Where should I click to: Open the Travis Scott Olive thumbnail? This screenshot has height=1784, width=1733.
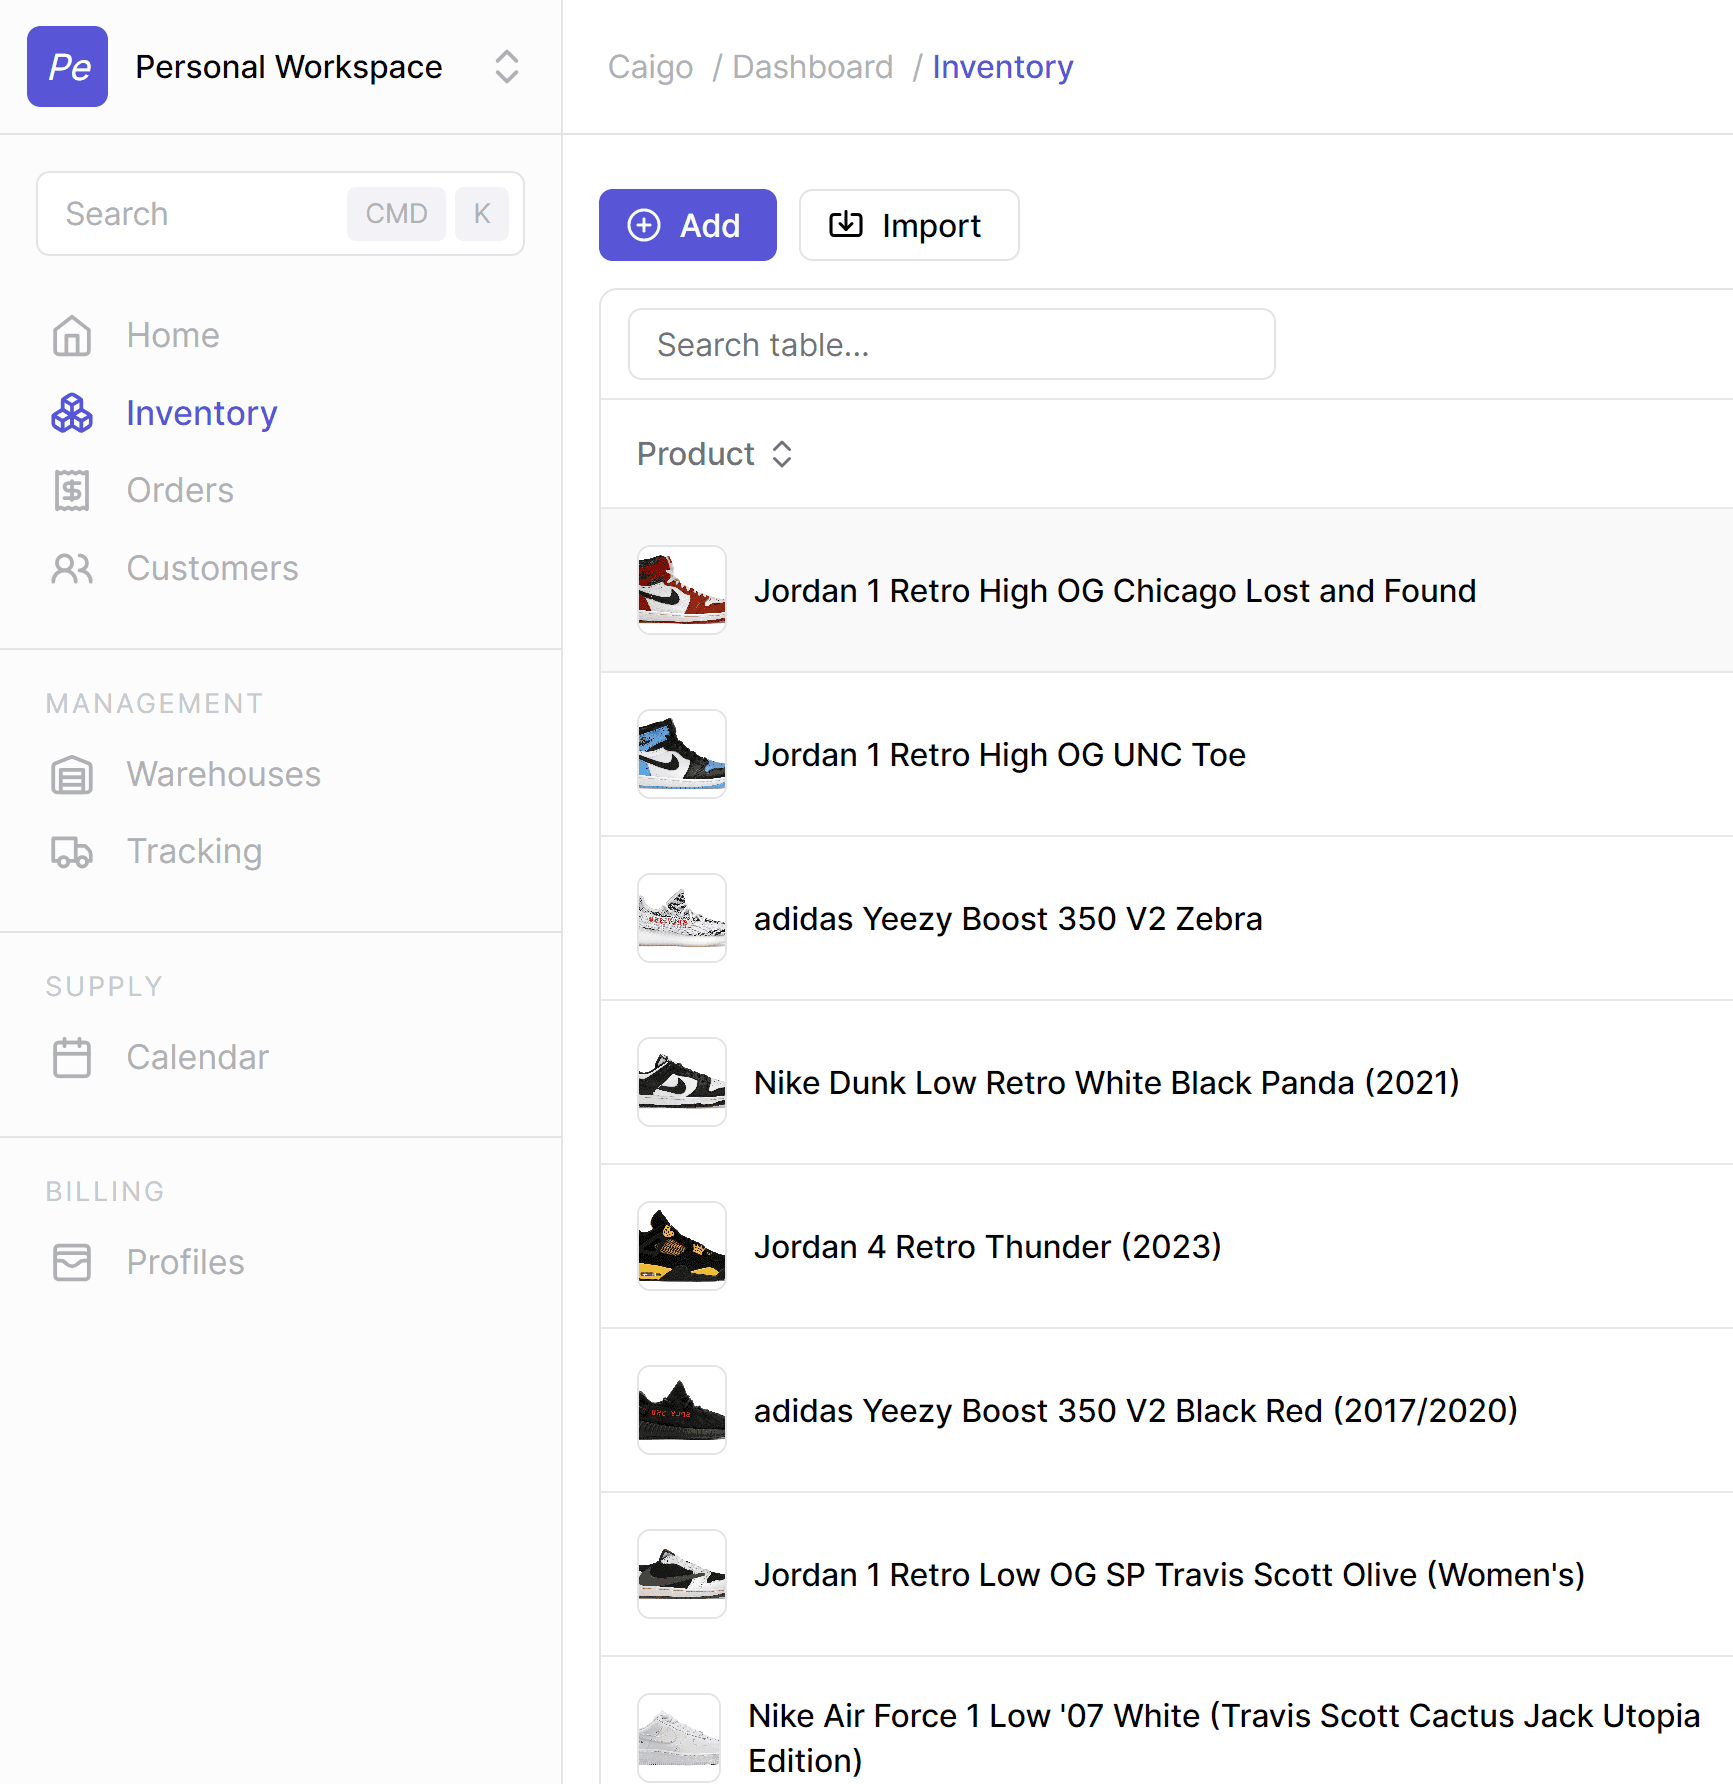point(682,1574)
